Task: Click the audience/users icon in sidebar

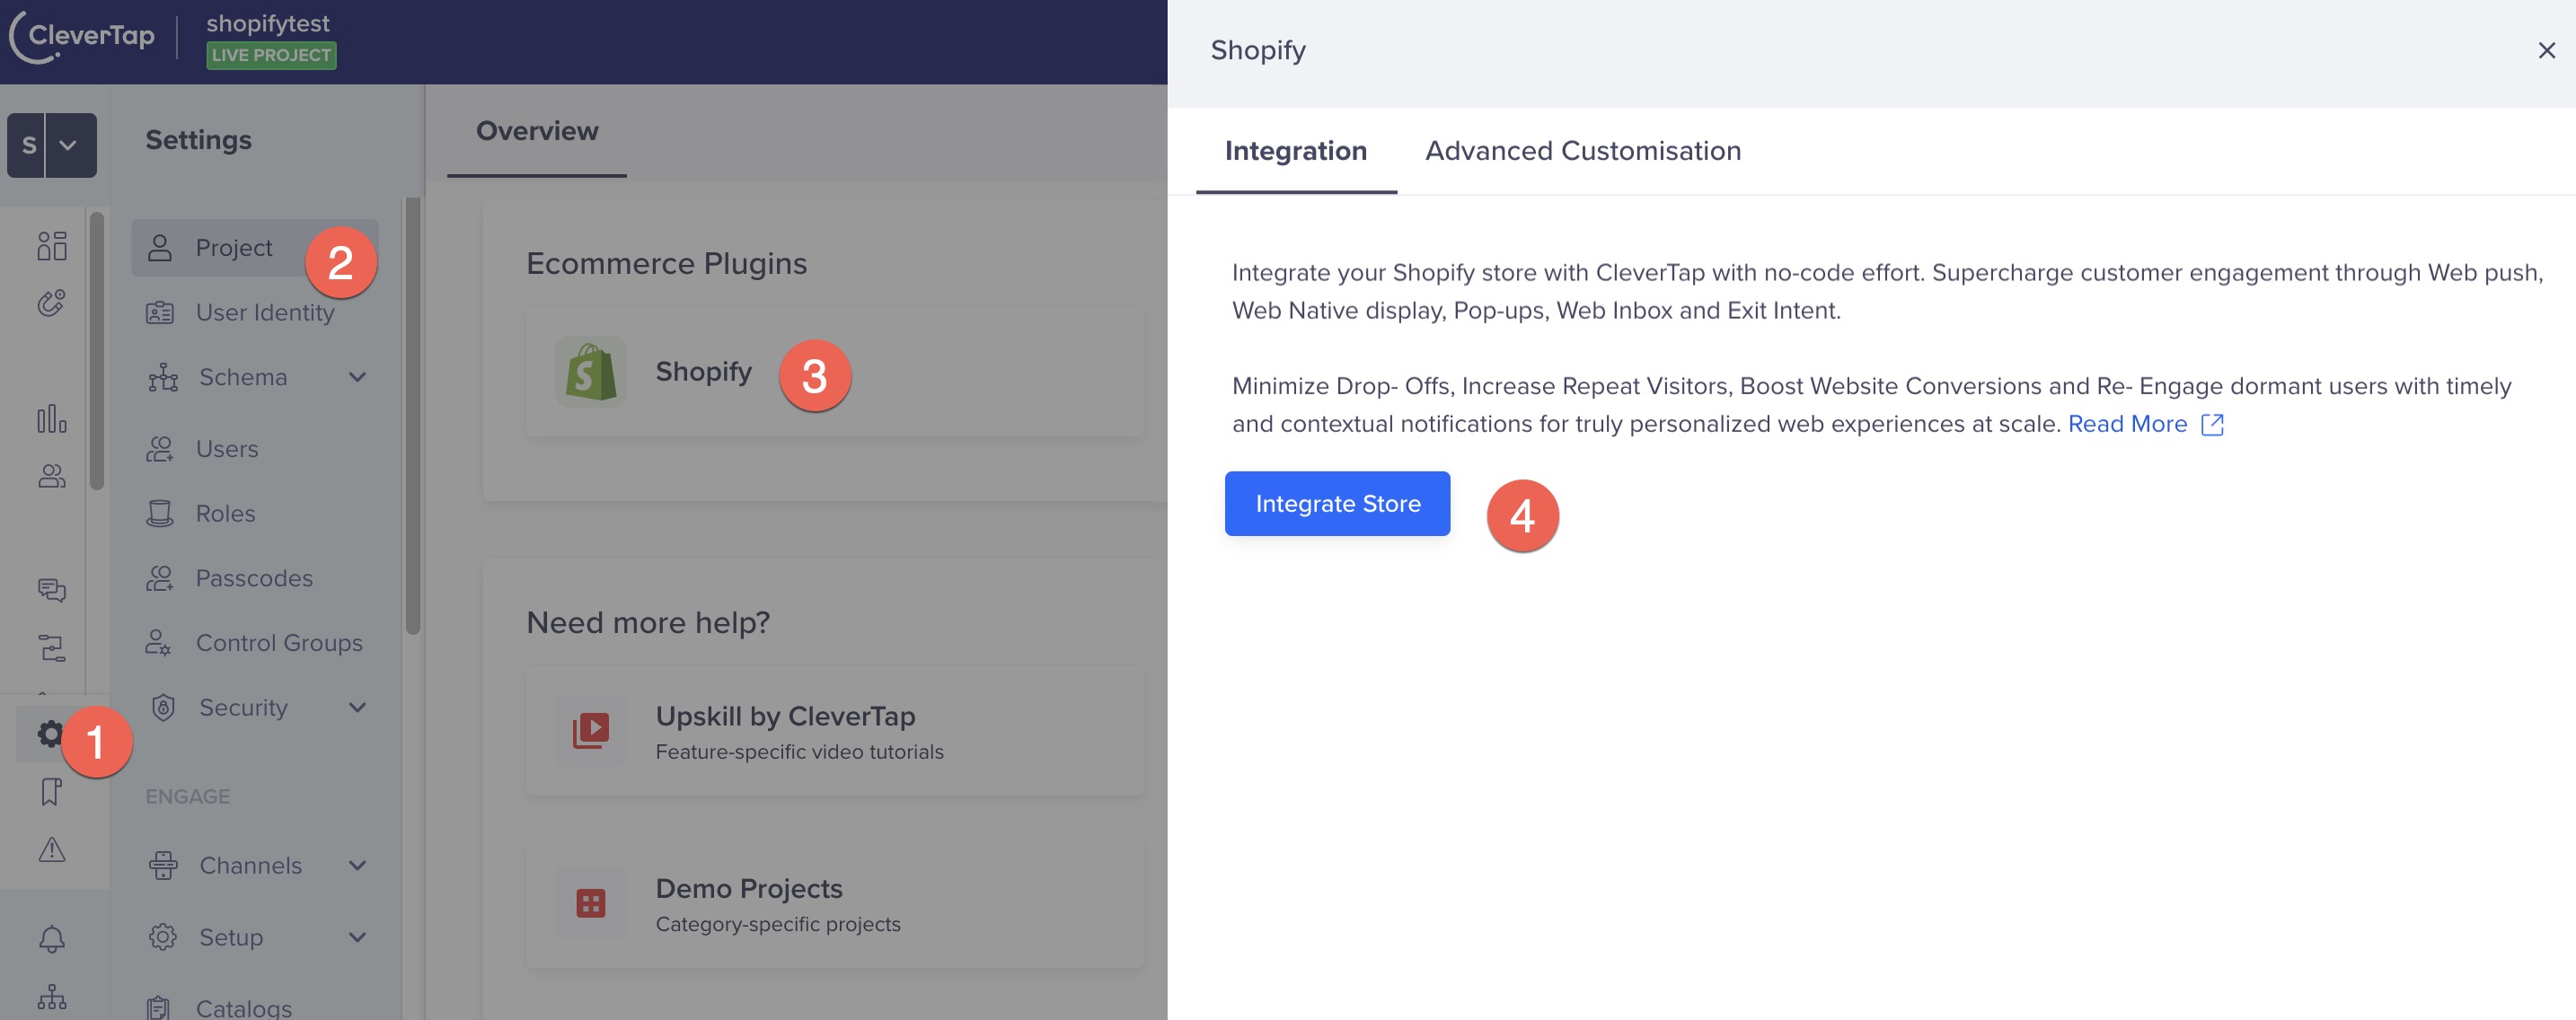Action: [x=51, y=476]
